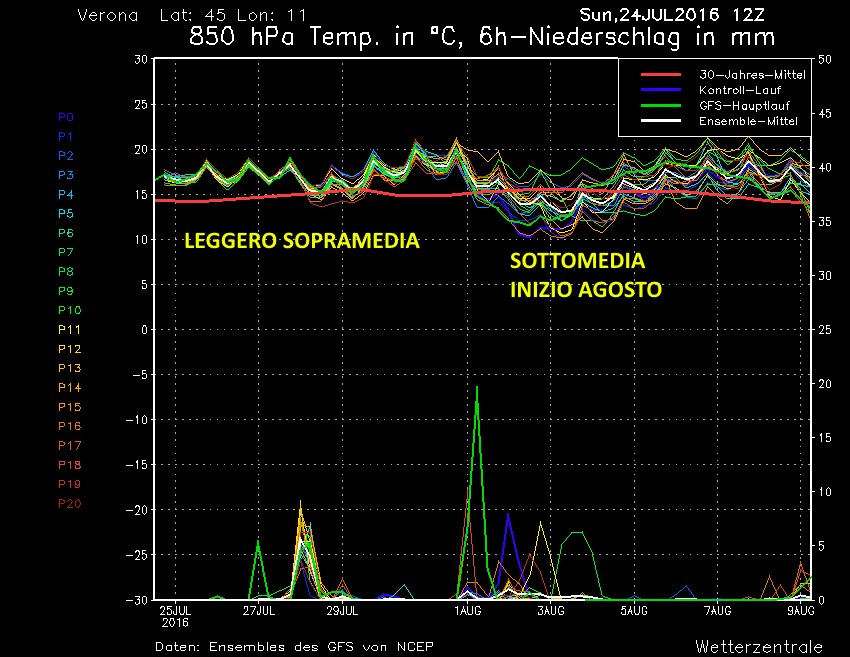Click the 30-Jahres-Mittel legend text
Image resolution: width=850 pixels, height=657 pixels.
click(x=752, y=75)
